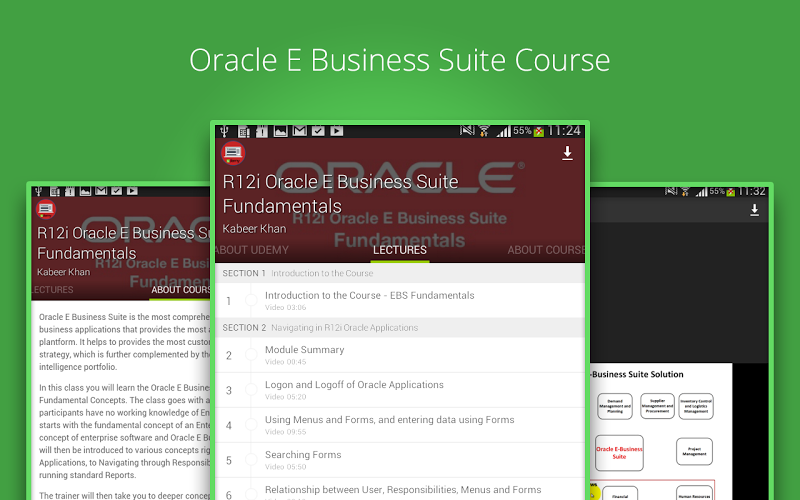The image size is (800, 500).
Task: Tap Wi-Fi icon in center phone status bar
Action: [x=484, y=131]
